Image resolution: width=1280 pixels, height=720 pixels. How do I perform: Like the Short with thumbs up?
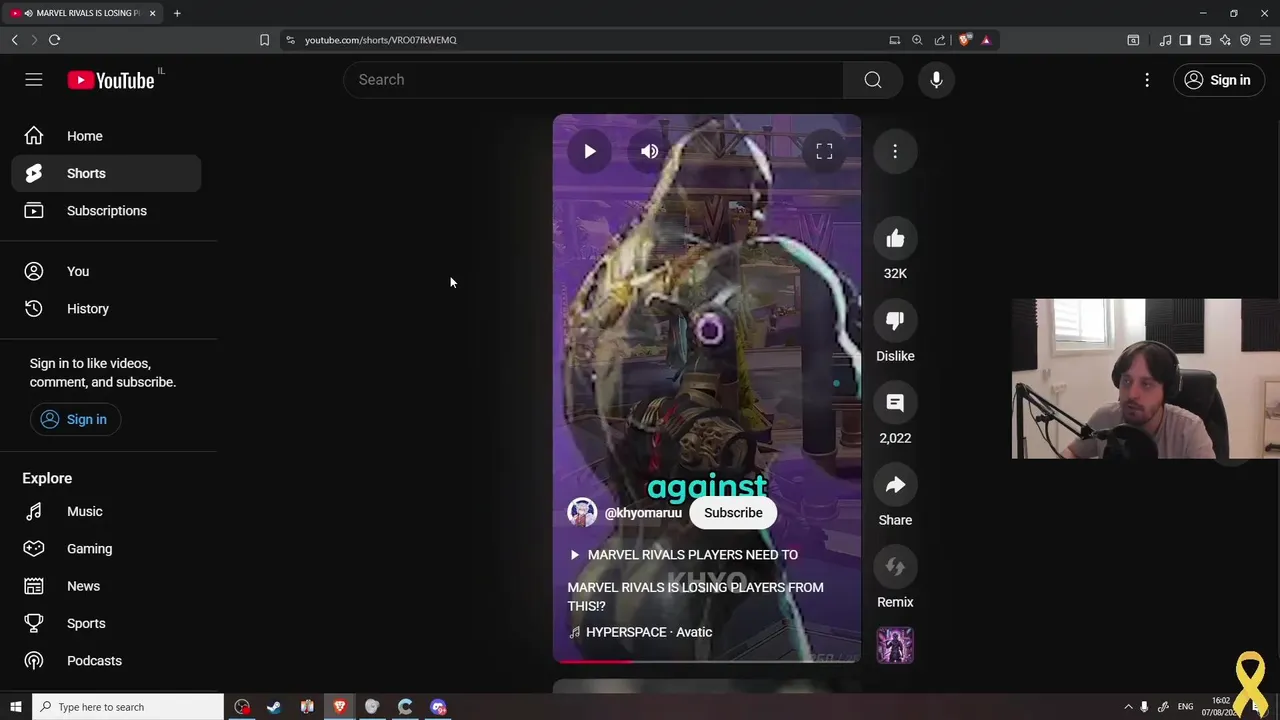895,239
